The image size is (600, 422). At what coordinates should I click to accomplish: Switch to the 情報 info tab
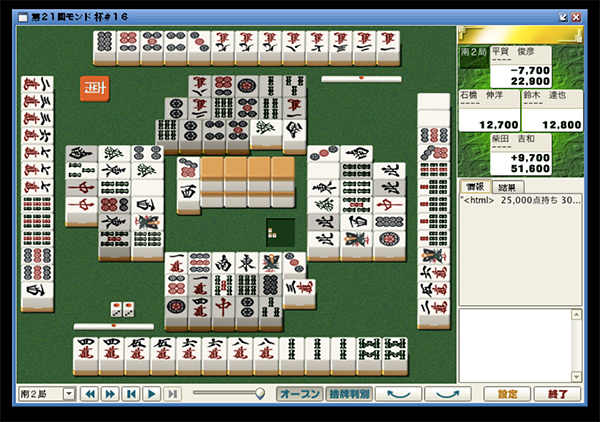click(x=475, y=187)
